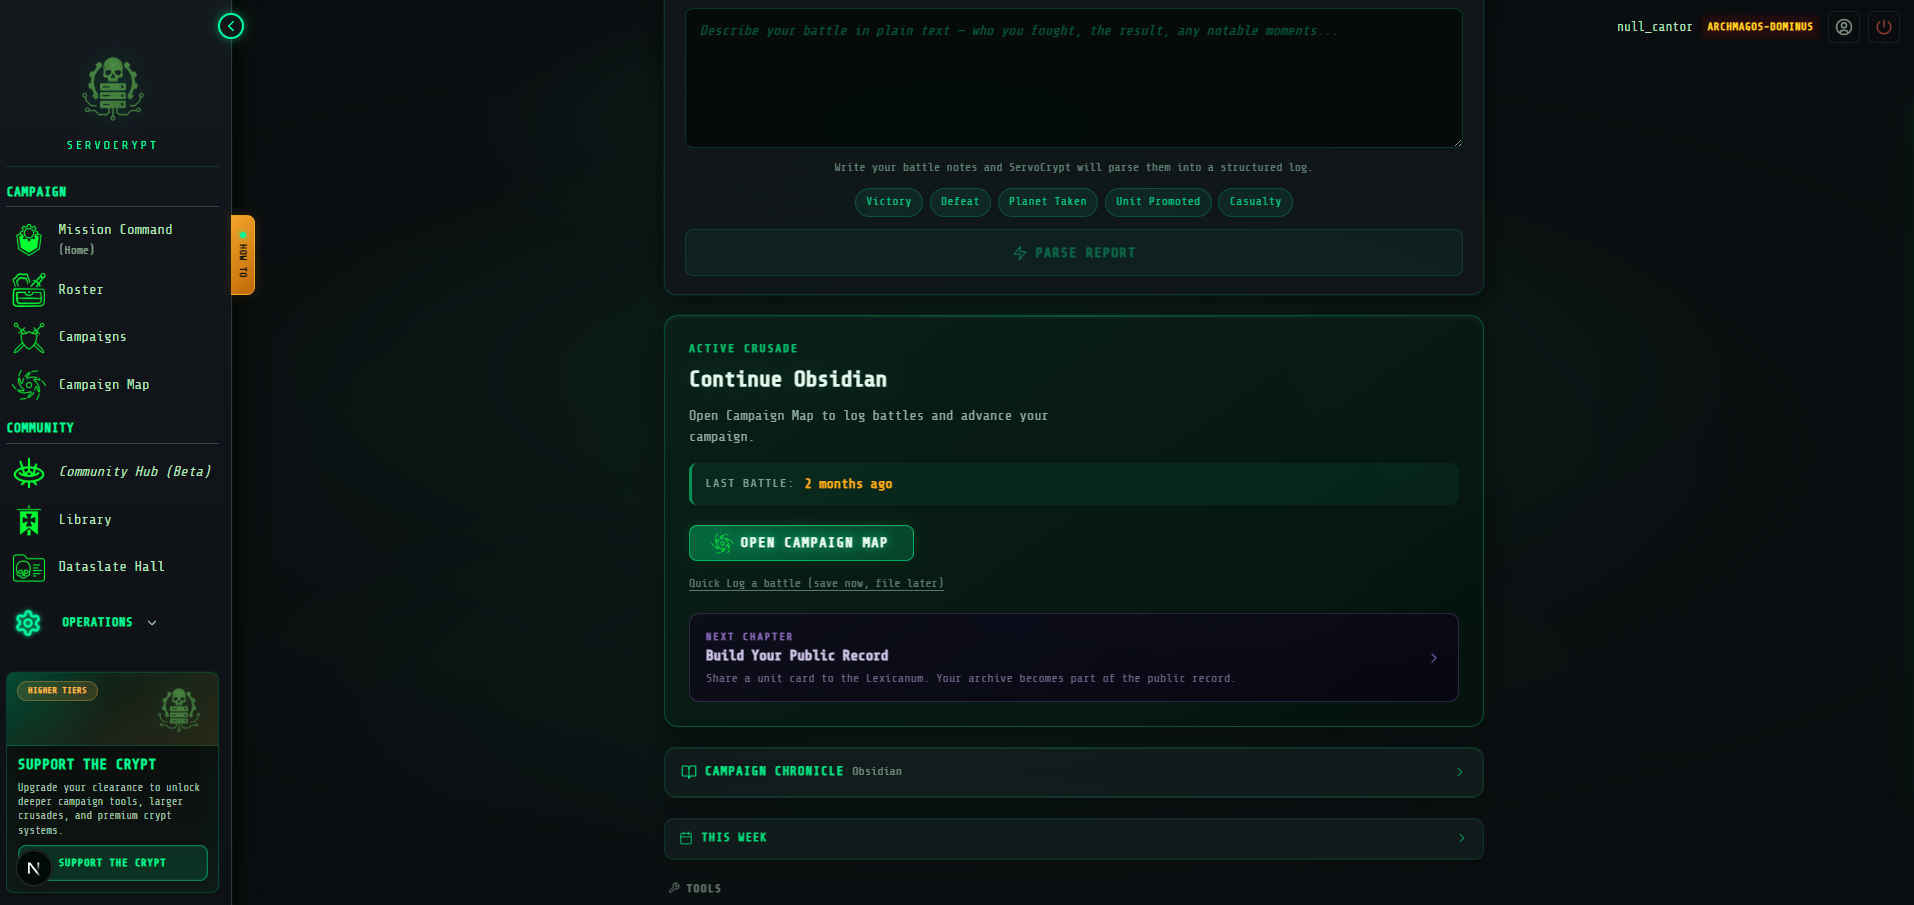
Task: Toggle the Casualty tag chip
Action: pos(1255,202)
